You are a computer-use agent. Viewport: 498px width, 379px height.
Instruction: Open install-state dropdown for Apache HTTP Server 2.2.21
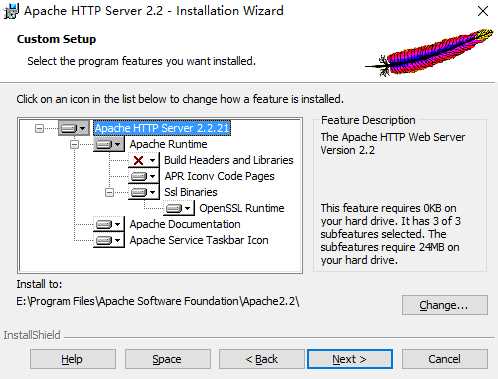coord(74,128)
